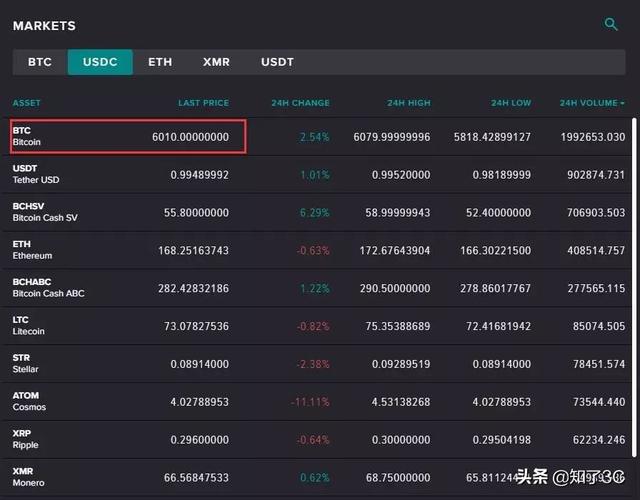This screenshot has height=500, width=640.
Task: Select the Litecoin asset row
Action: coord(316,326)
